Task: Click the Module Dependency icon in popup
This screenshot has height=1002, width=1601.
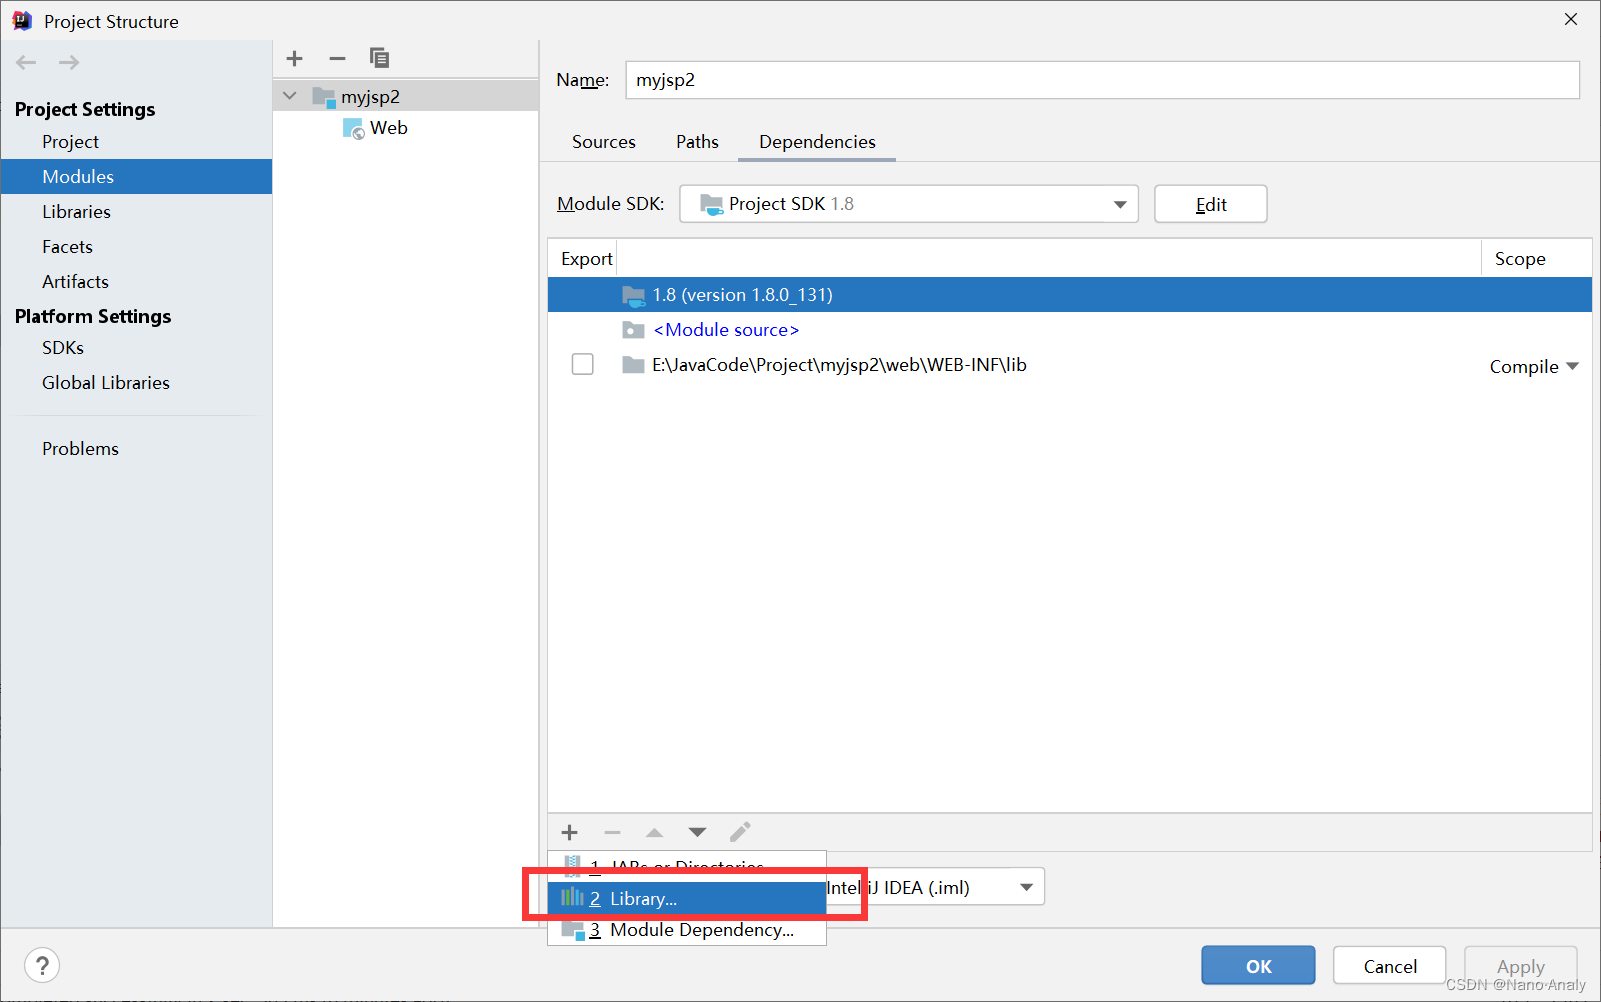Action: click(573, 930)
